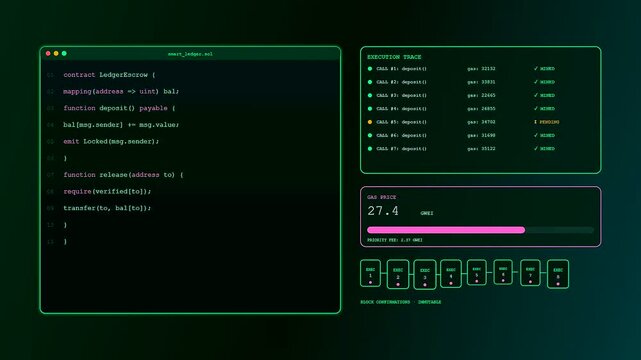The image size is (641, 360).
Task: Select the 'CALL #3: deposit()' trace entry
Action: point(401,95)
